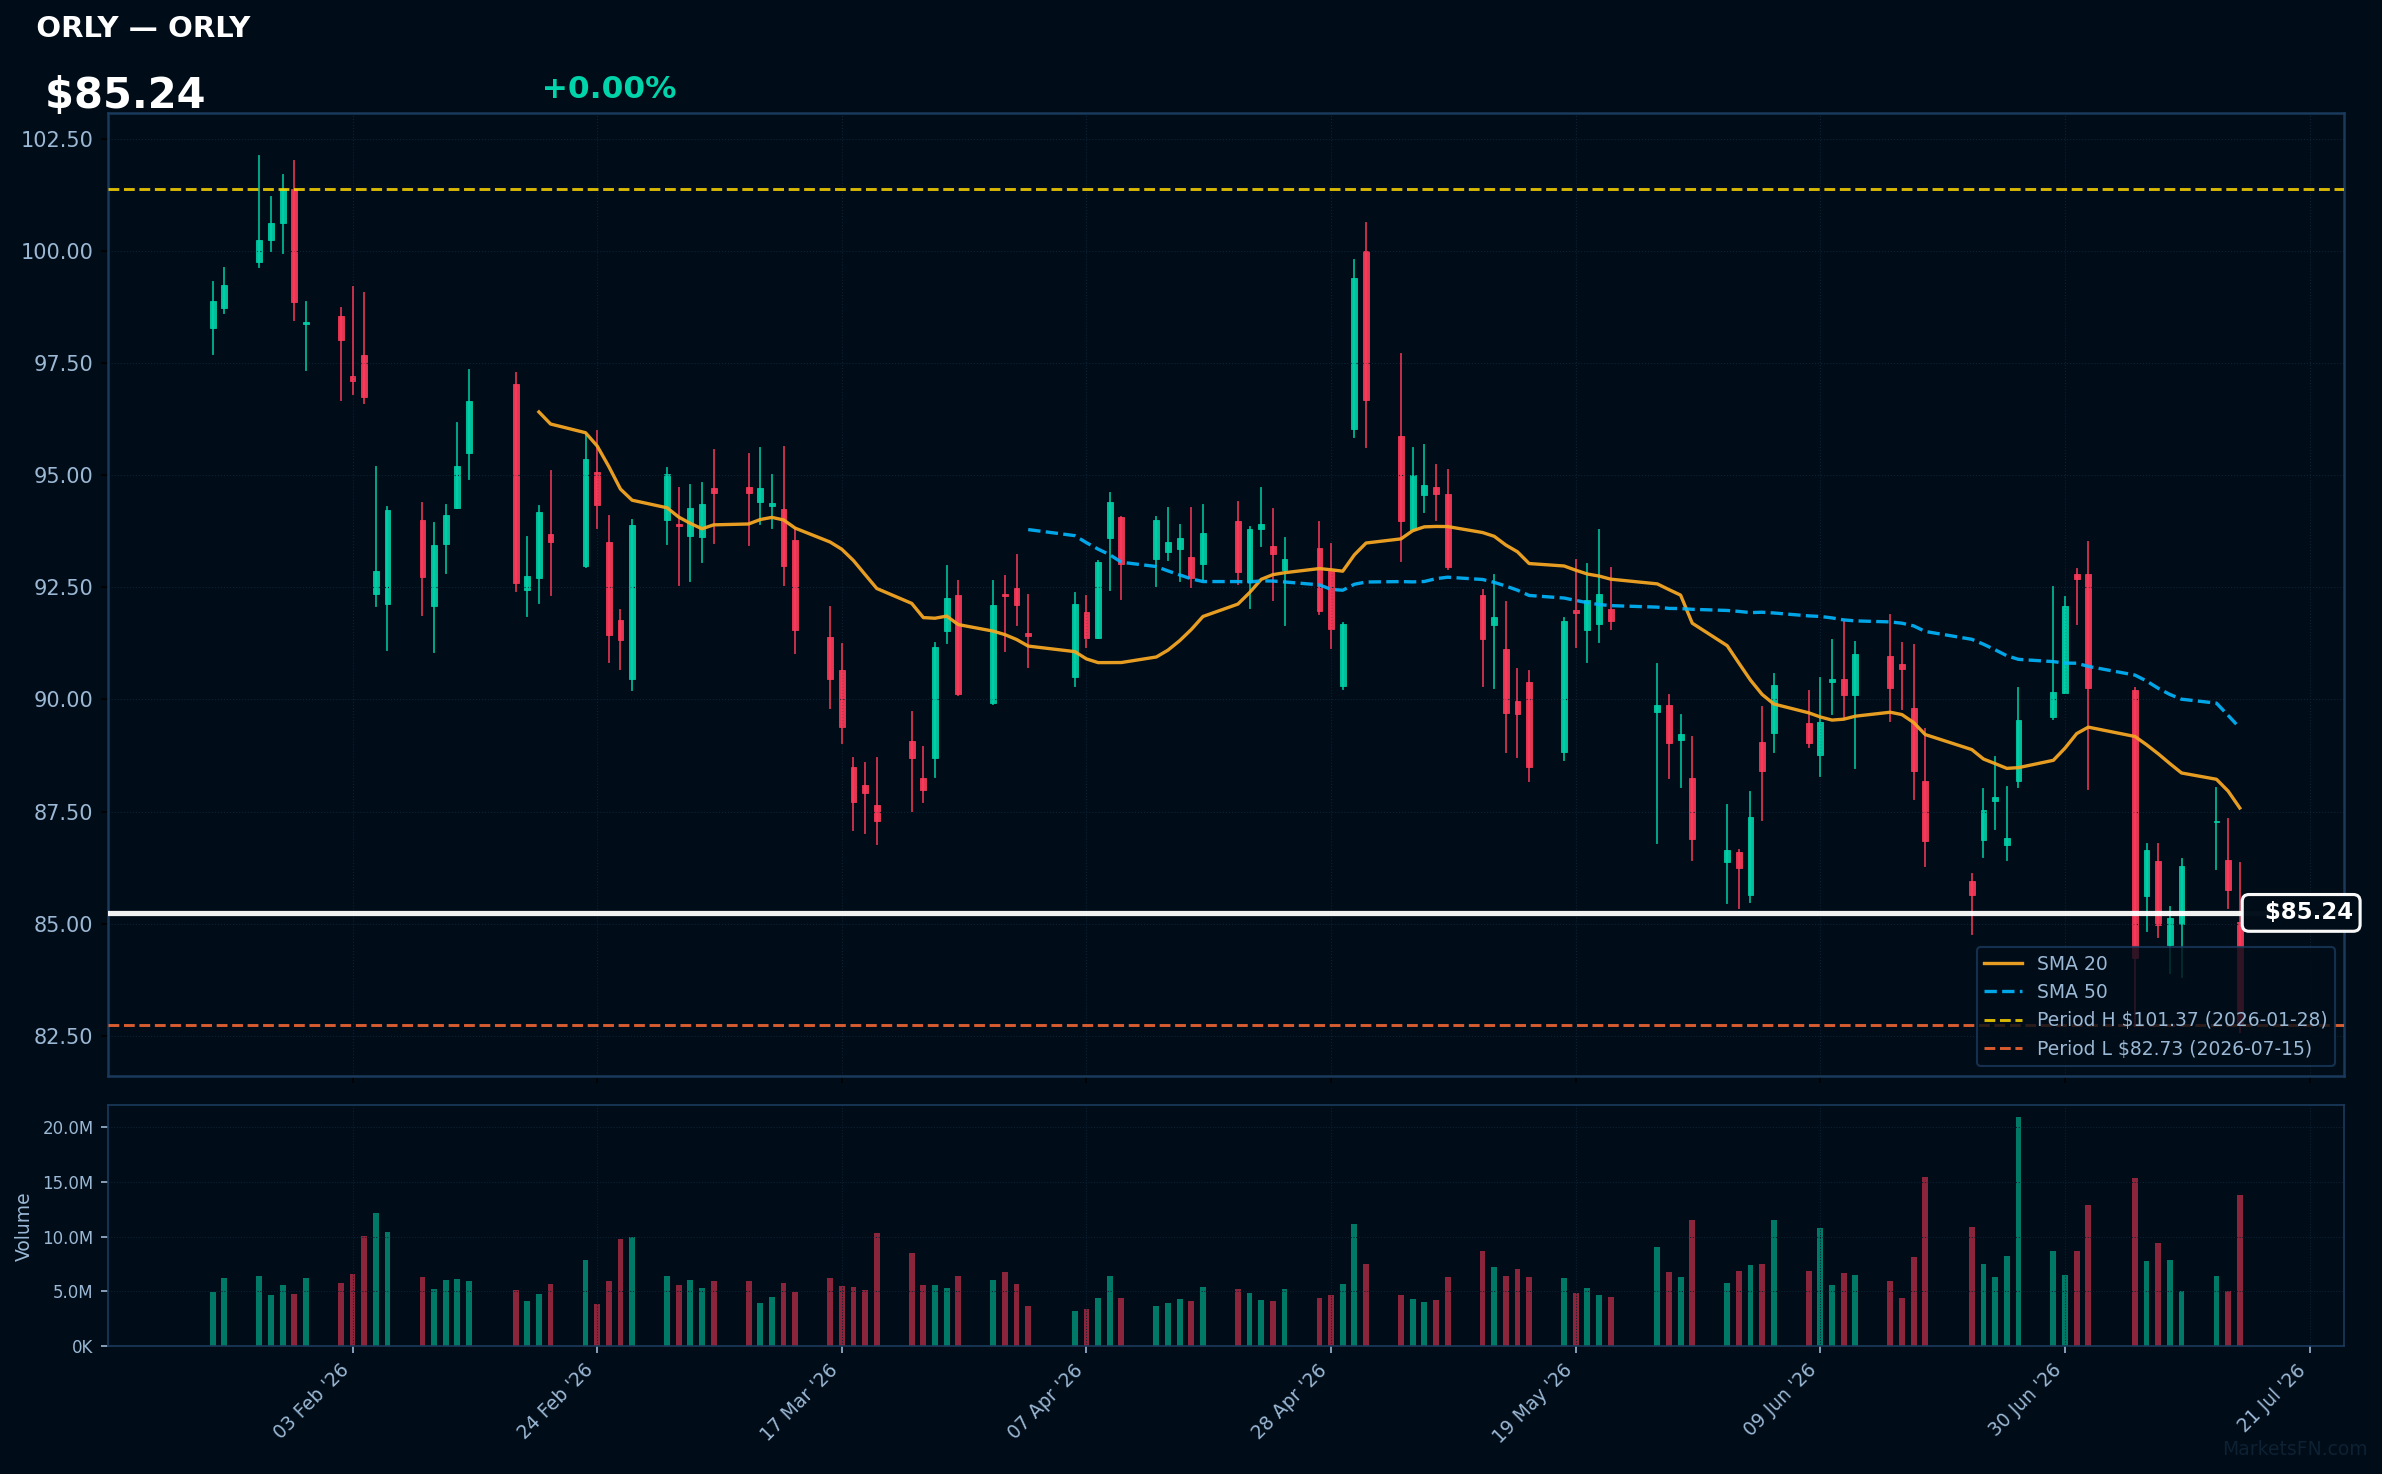
Task: Click the $85.24 current price tag
Action: click(2301, 912)
